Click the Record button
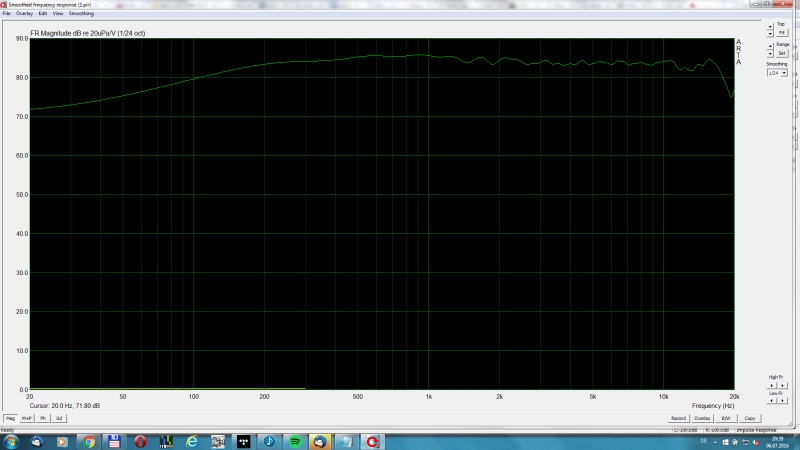 [678, 418]
